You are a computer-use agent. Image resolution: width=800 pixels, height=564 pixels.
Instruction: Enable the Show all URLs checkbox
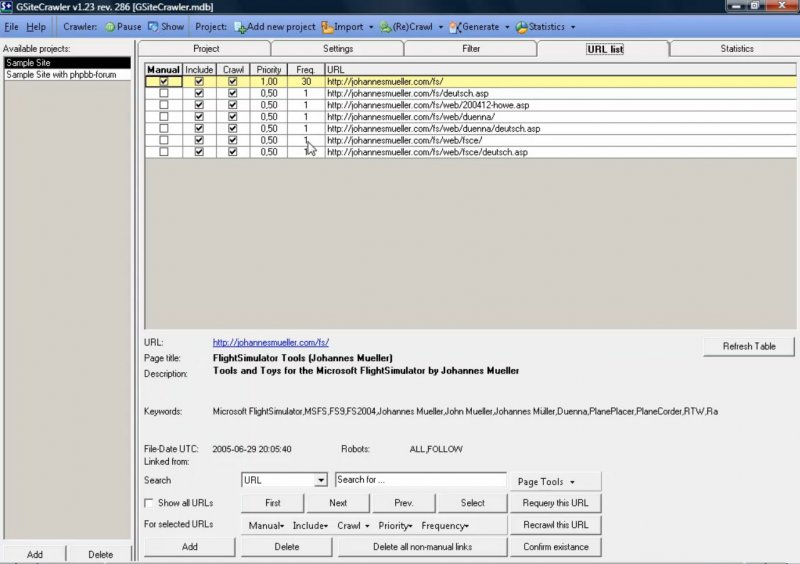point(150,503)
